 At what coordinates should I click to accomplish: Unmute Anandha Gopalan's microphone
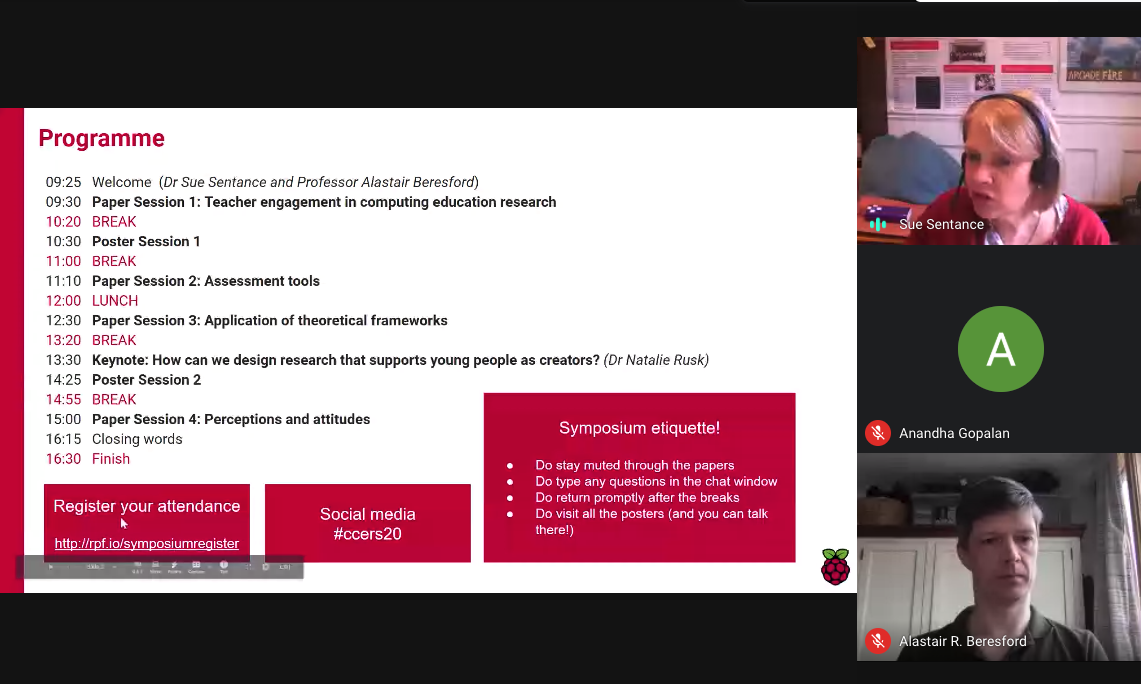(878, 433)
